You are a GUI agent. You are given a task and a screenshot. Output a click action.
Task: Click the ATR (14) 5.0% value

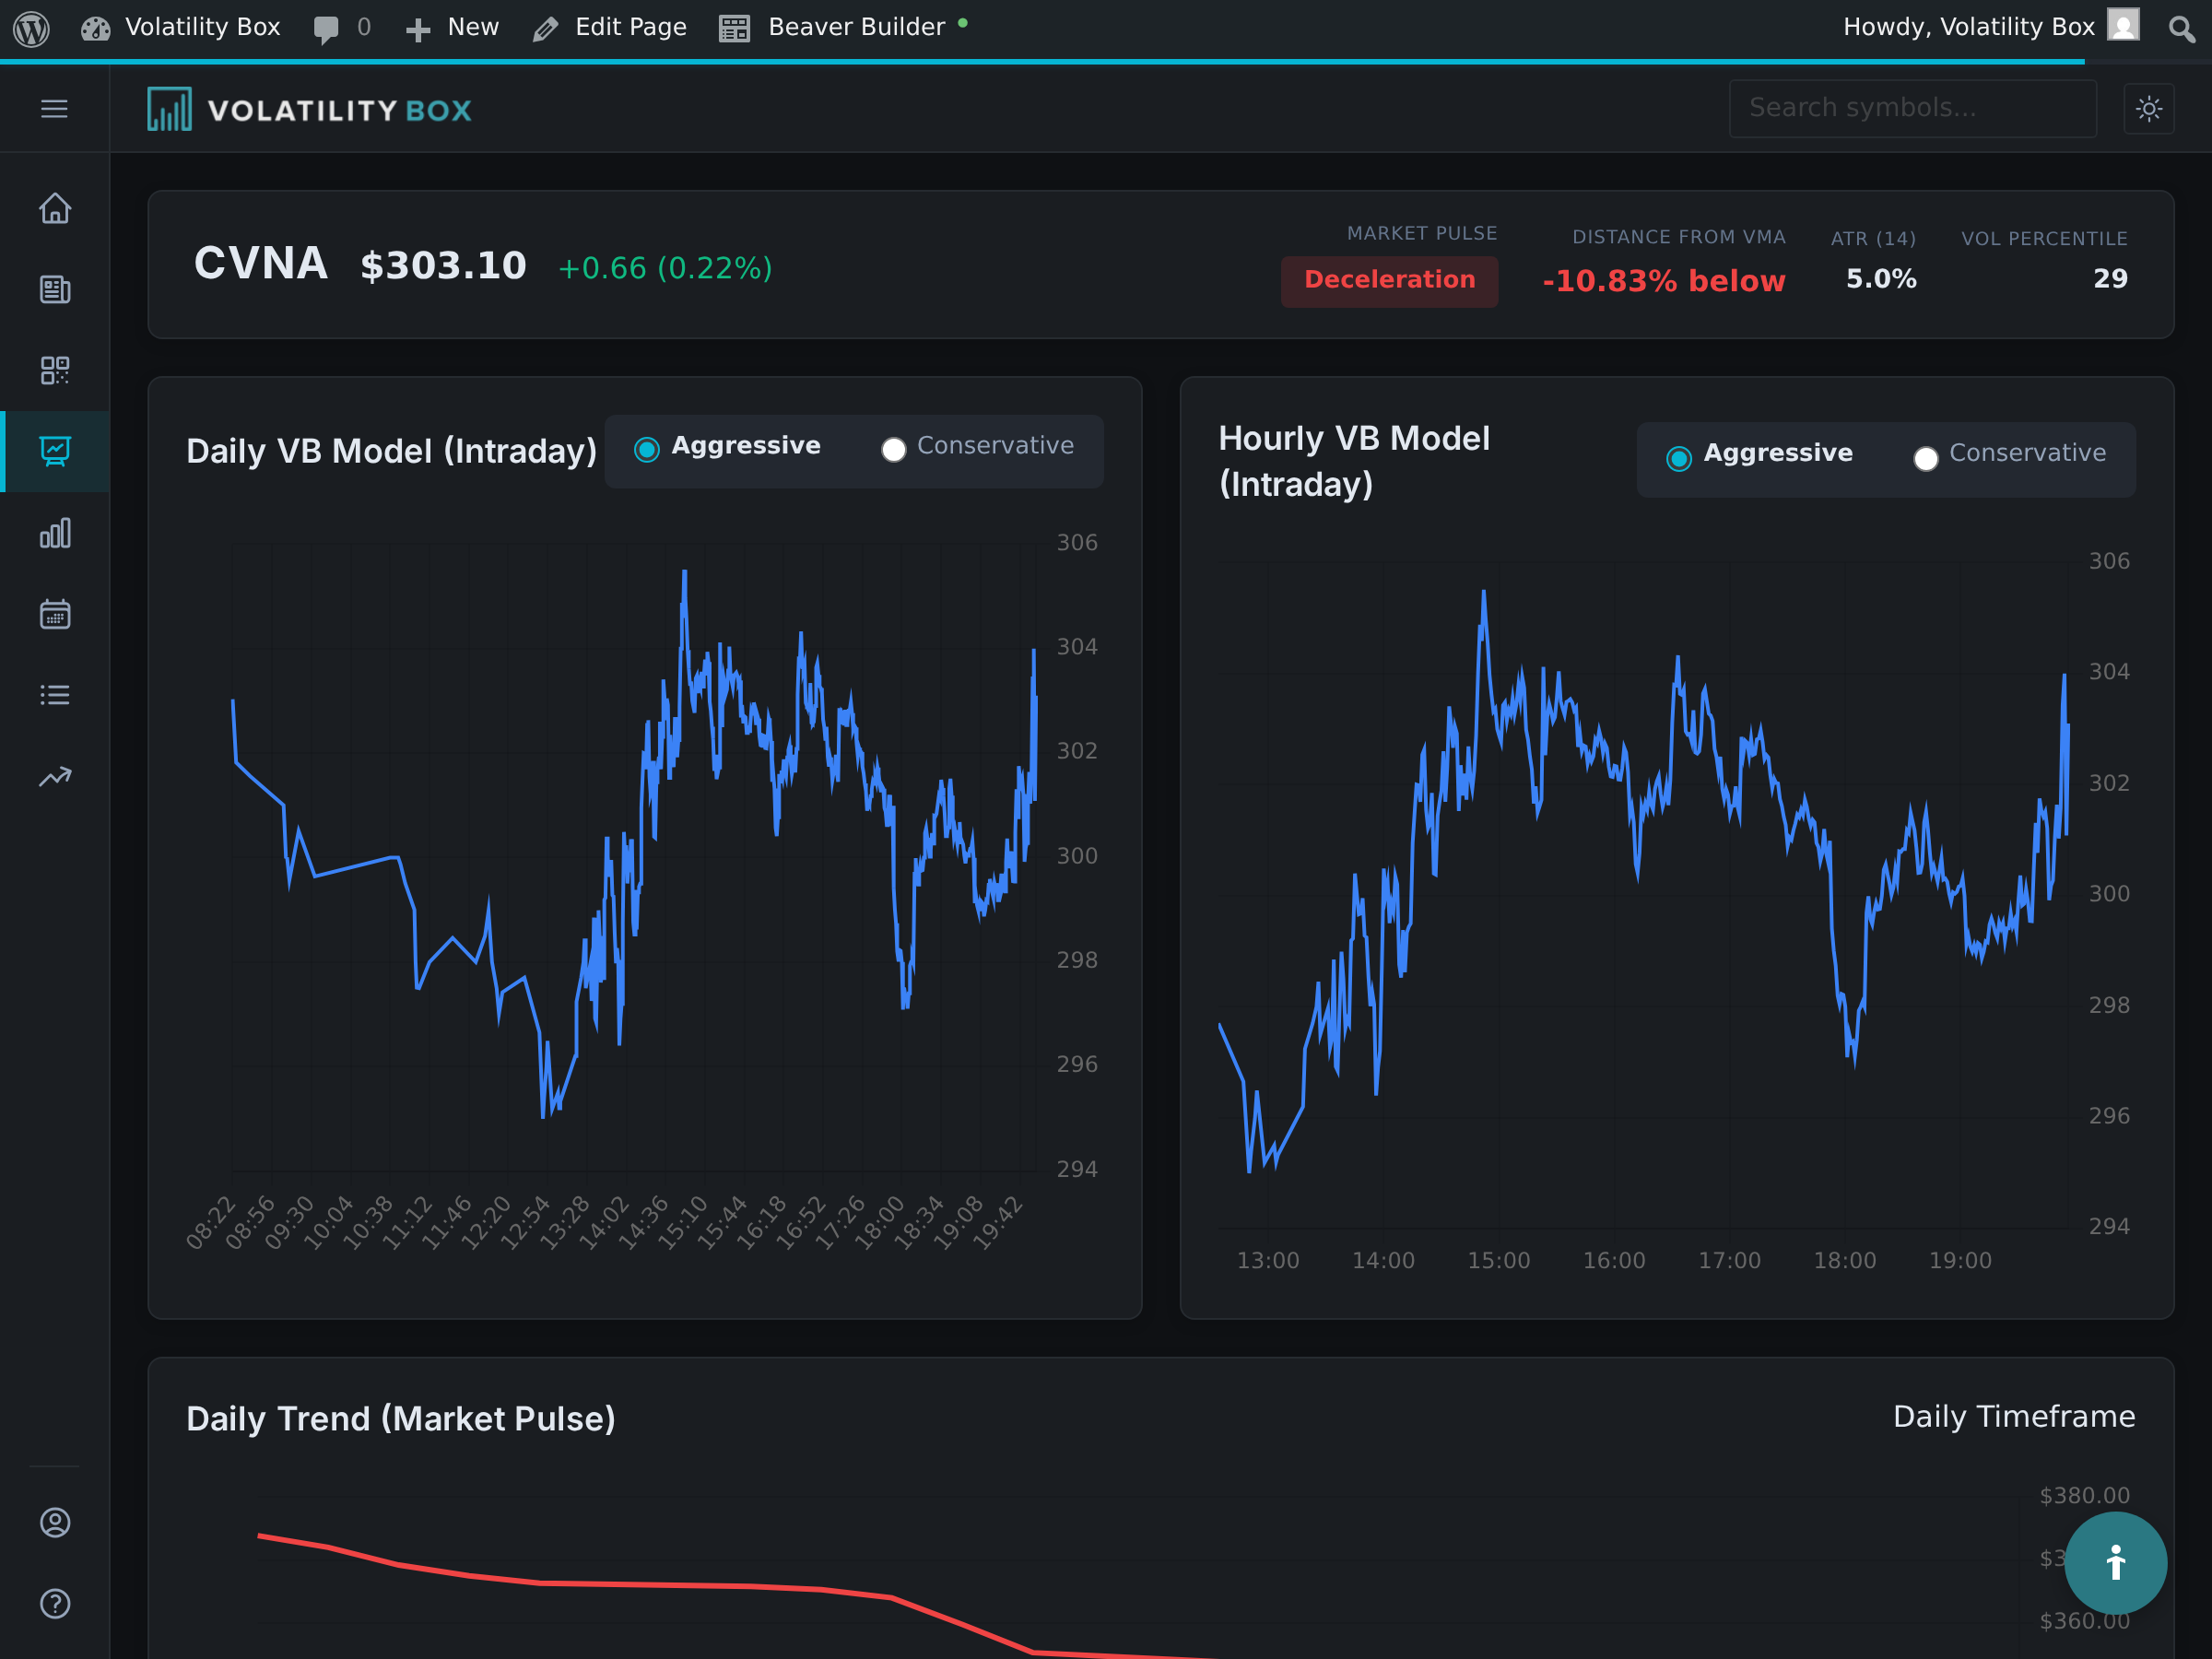[1881, 279]
